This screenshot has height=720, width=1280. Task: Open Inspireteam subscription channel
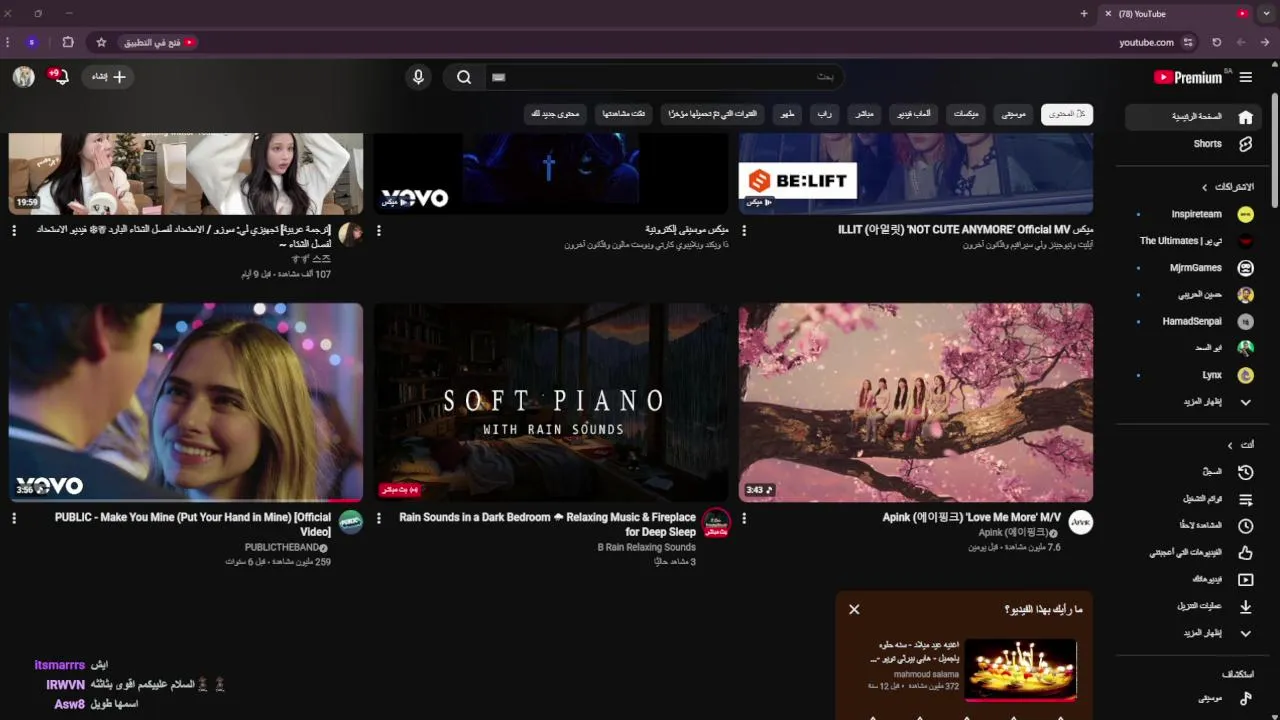tap(1195, 214)
